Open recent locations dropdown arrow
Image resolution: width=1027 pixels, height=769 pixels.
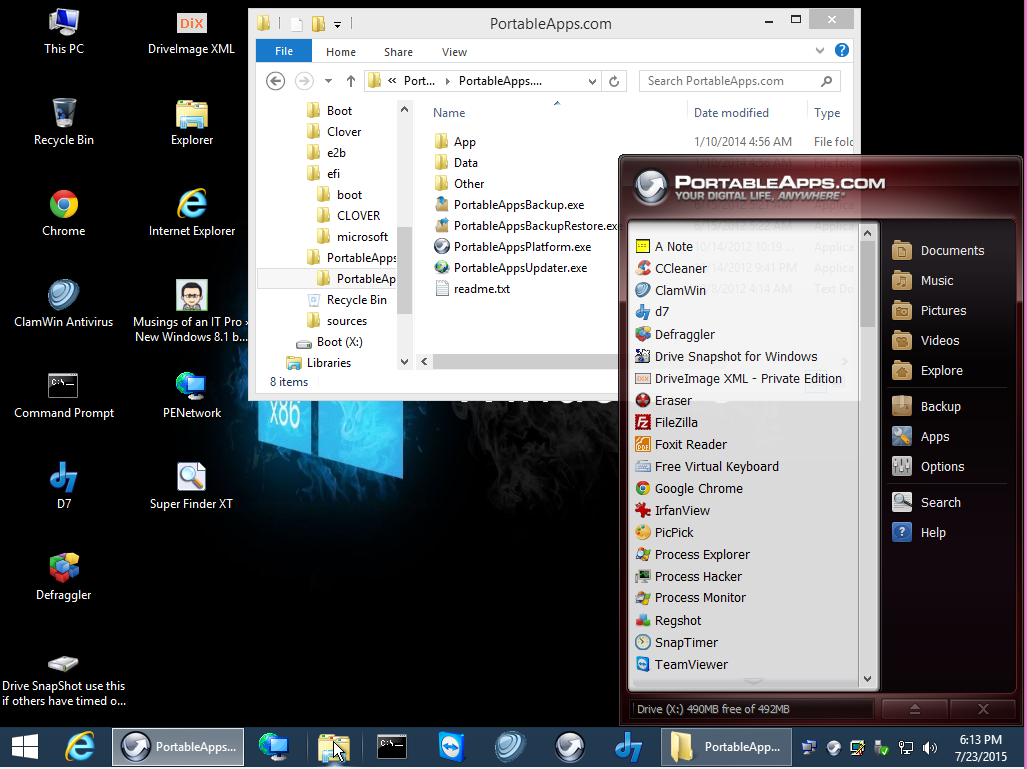coord(328,81)
